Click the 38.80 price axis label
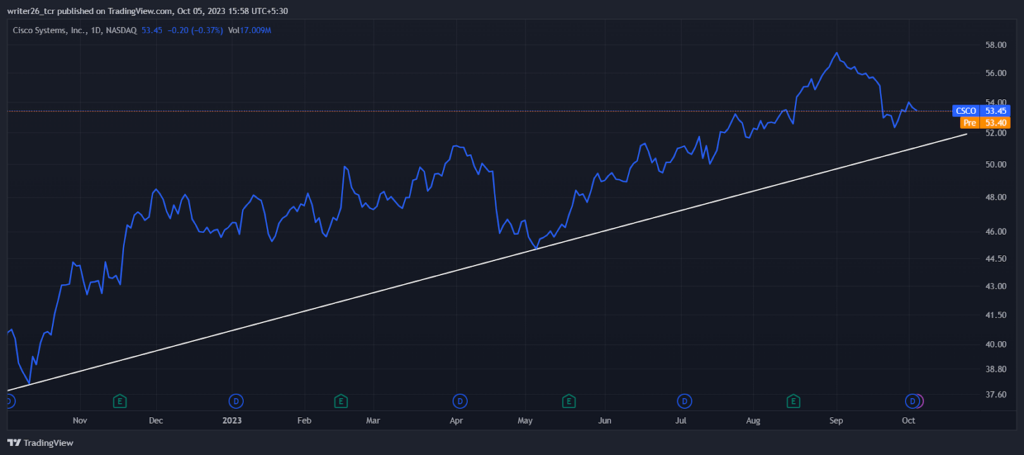 (x=995, y=369)
